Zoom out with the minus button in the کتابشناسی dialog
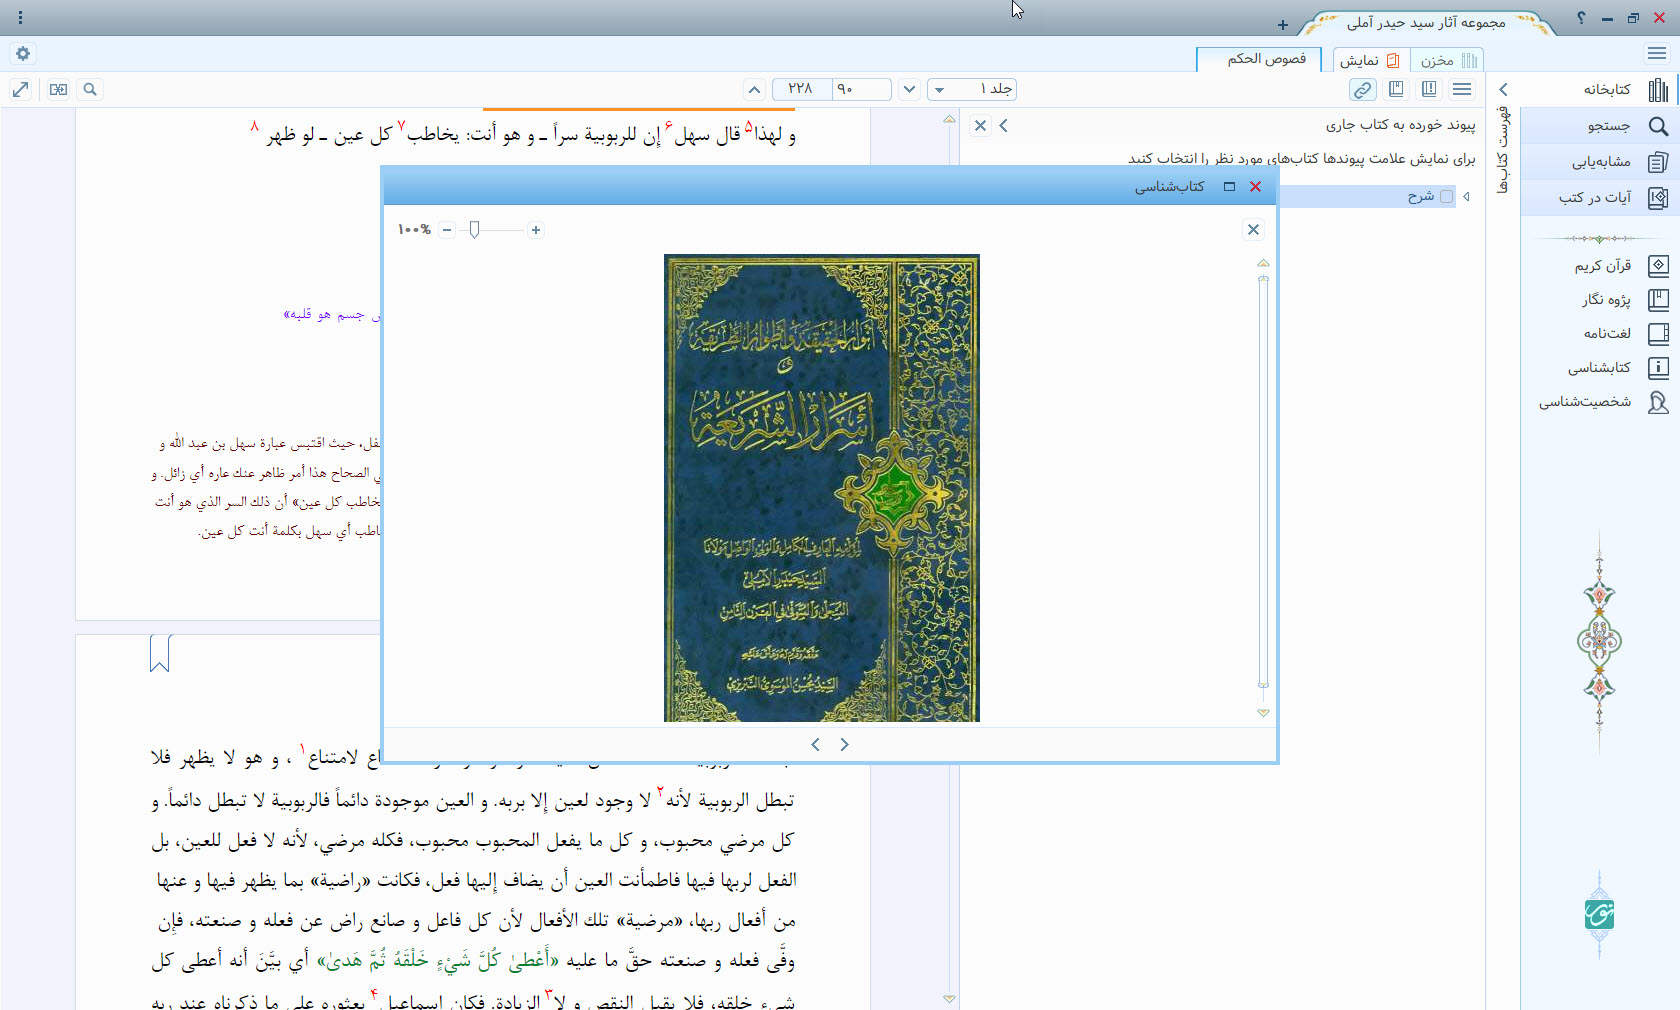1680x1010 pixels. pos(447,230)
